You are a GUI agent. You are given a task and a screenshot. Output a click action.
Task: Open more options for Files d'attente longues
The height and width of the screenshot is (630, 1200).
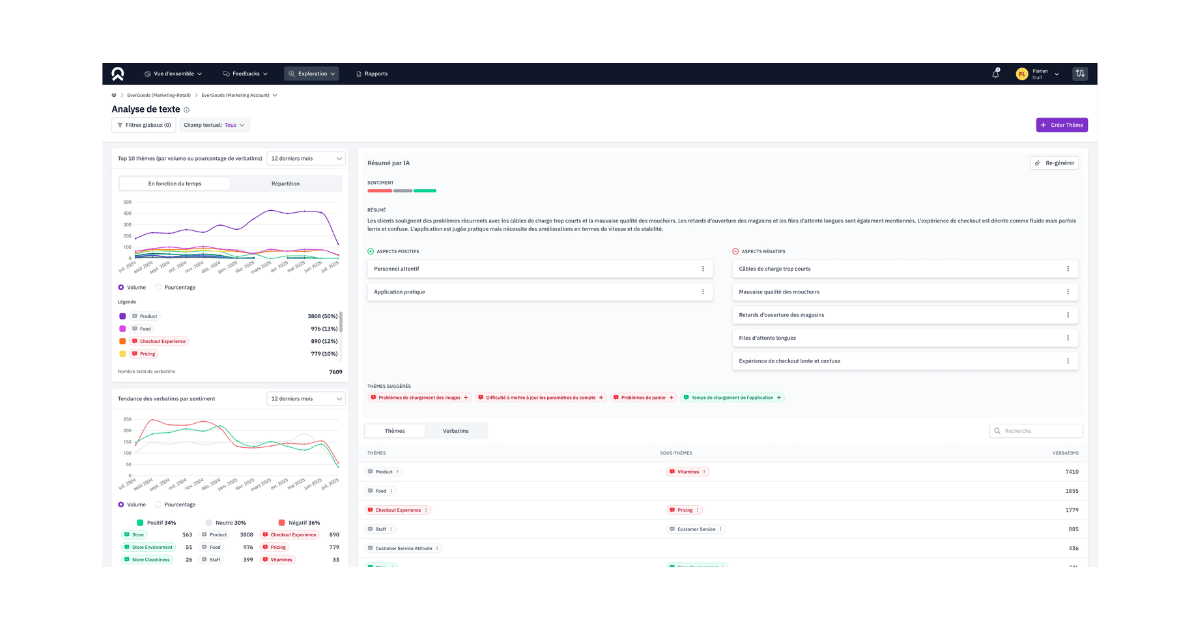[x=1068, y=337]
